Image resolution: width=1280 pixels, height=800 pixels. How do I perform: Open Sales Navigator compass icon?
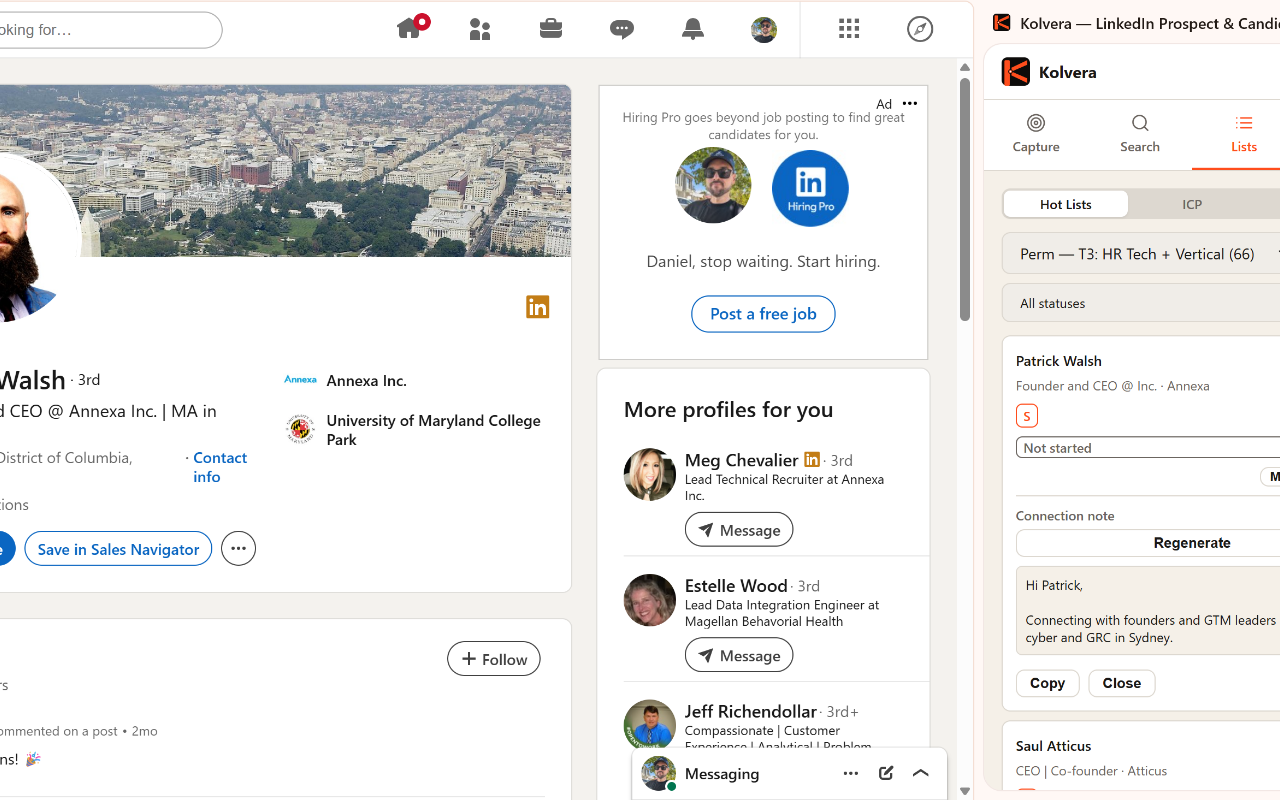[920, 29]
